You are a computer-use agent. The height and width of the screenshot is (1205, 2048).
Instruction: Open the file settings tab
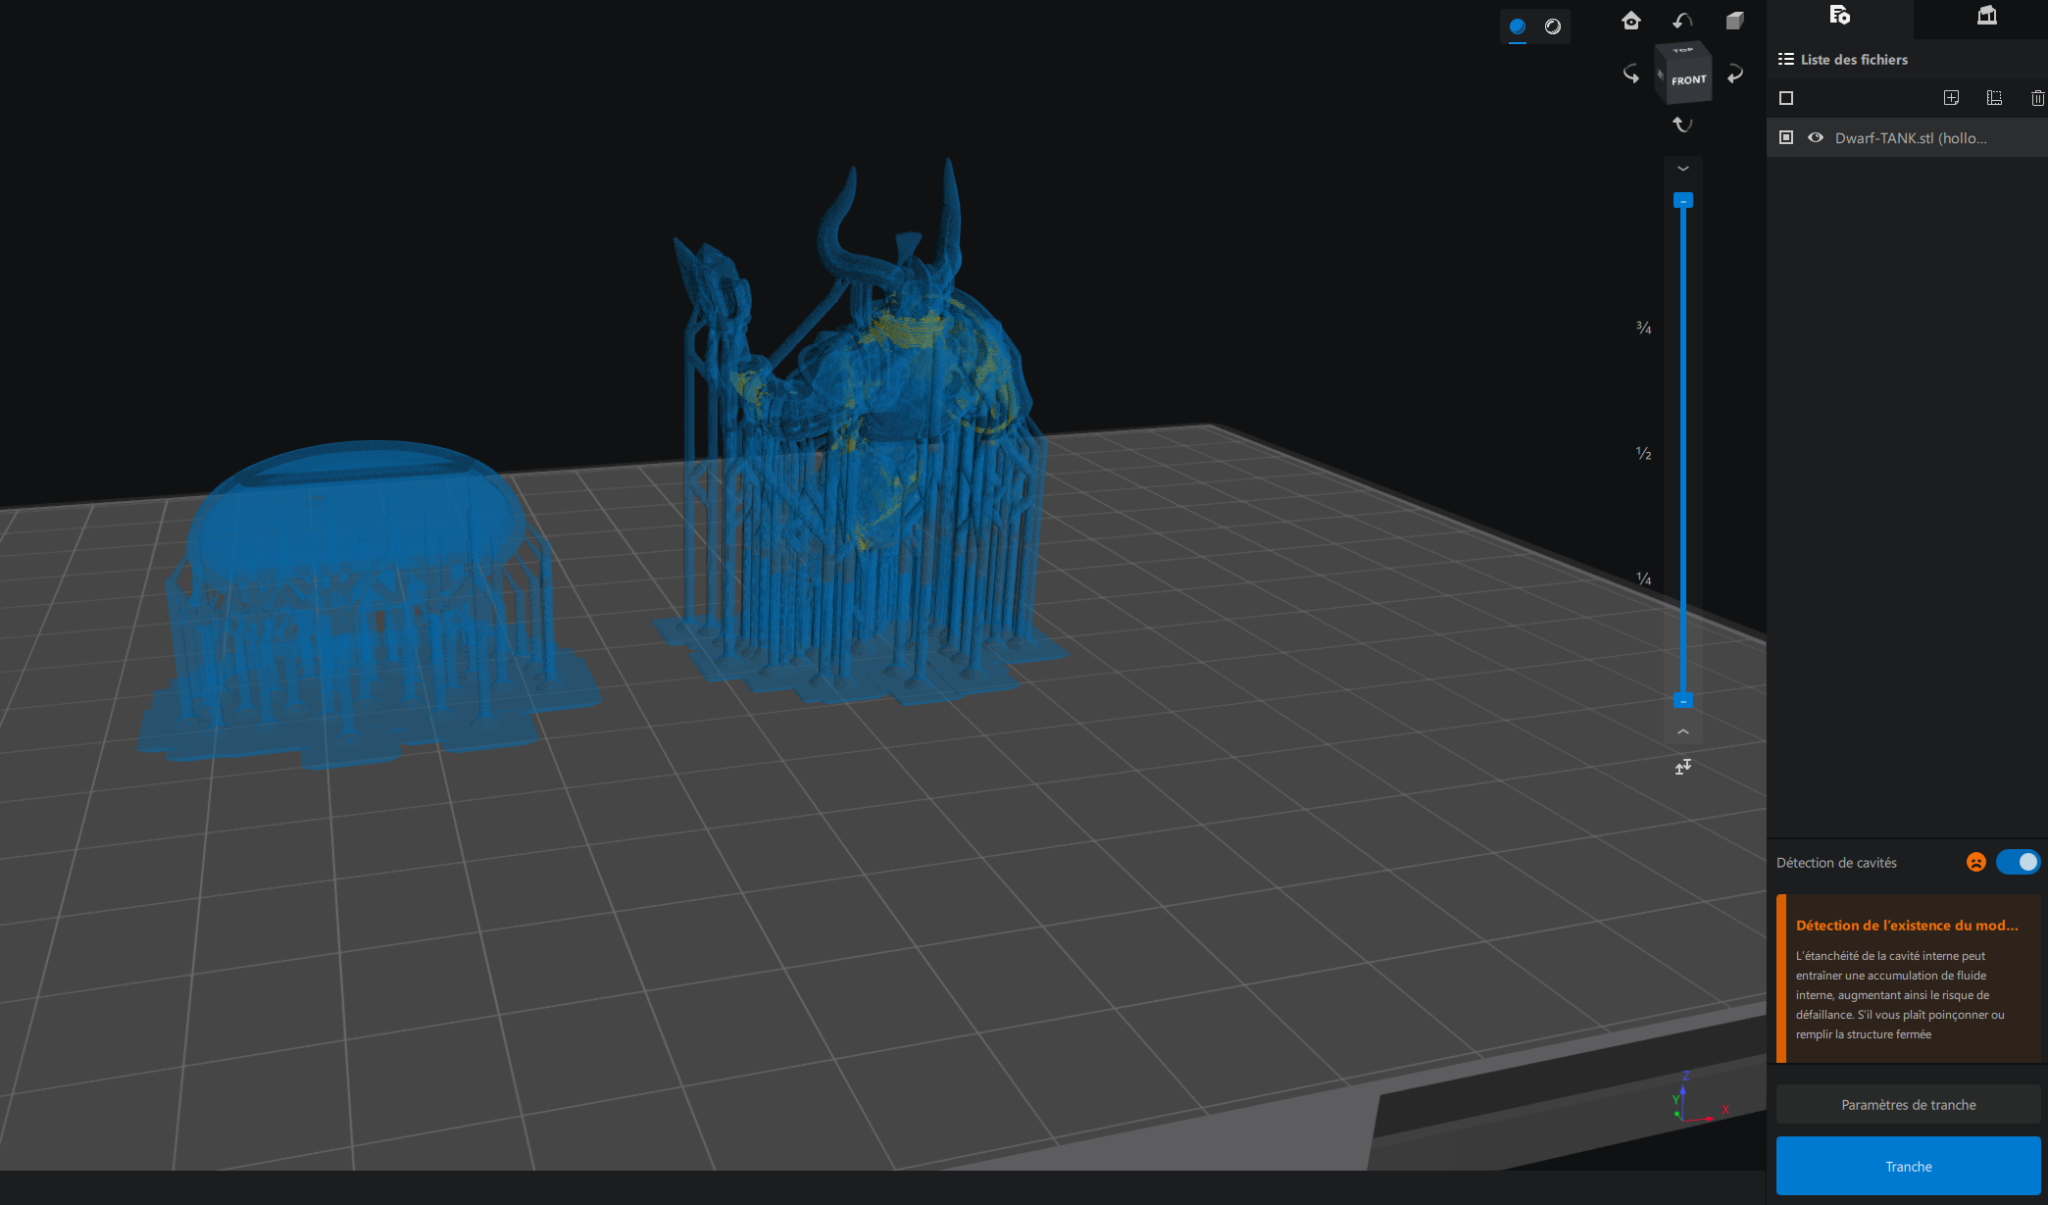[x=1839, y=16]
